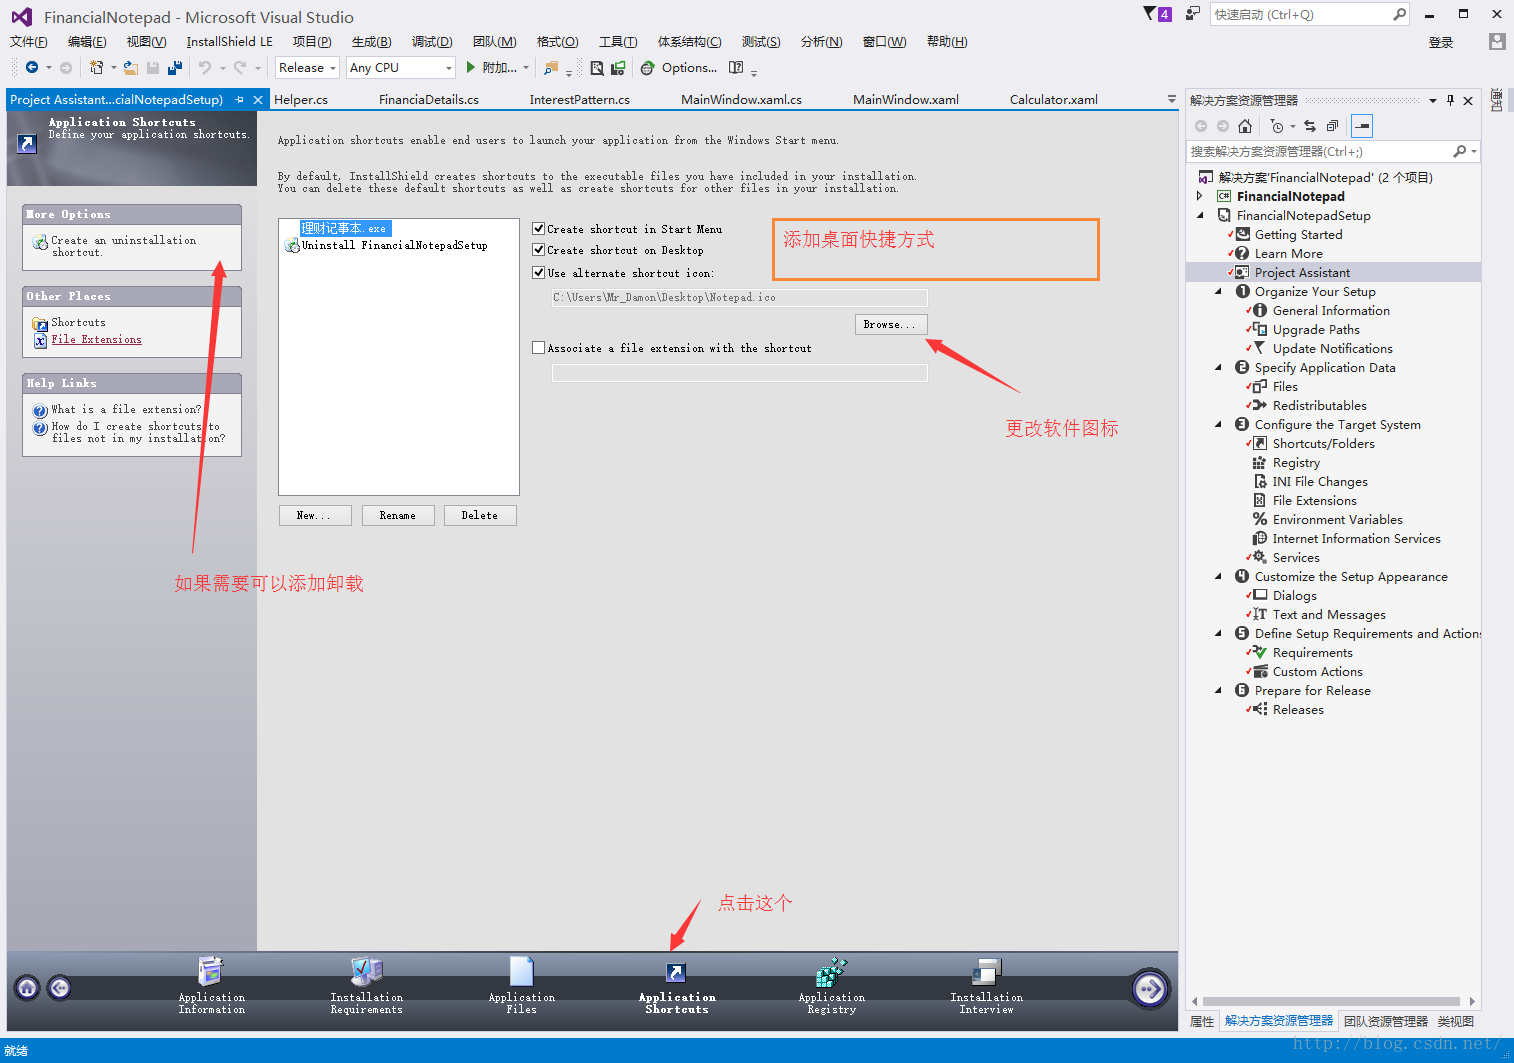Go to next step with forward arrow
The image size is (1514, 1063).
[x=1150, y=989]
